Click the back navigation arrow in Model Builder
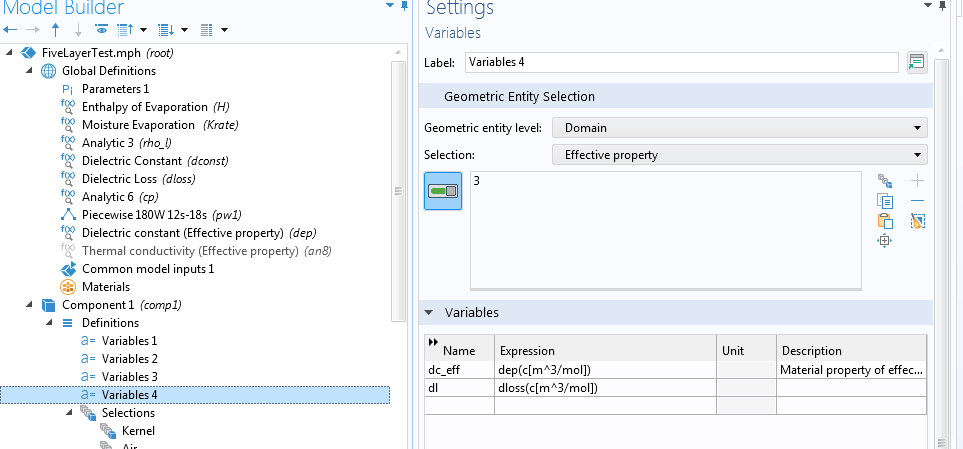Image resolution: width=963 pixels, height=449 pixels. (x=11, y=30)
